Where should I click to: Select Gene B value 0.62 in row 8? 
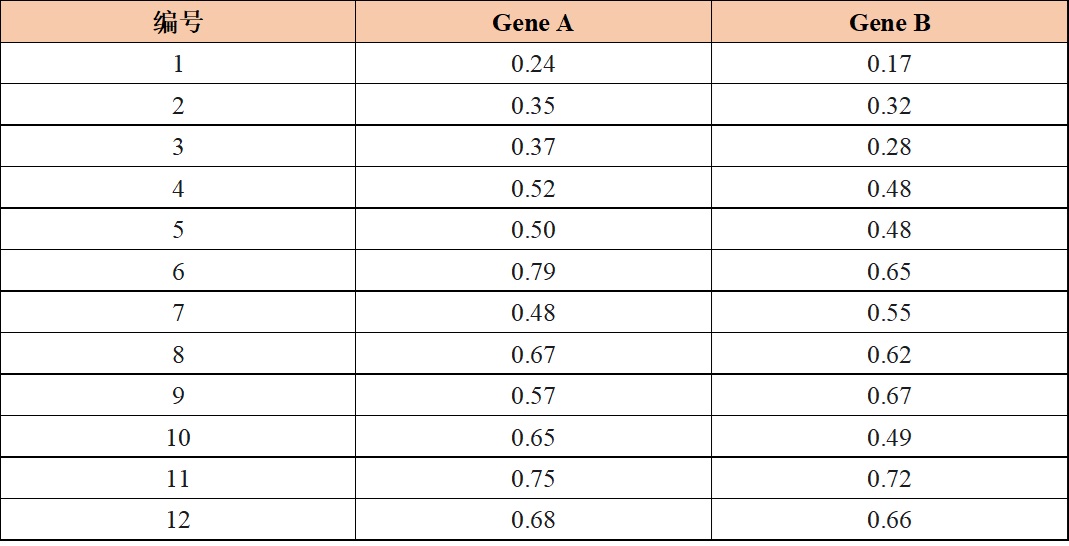[x=889, y=355]
